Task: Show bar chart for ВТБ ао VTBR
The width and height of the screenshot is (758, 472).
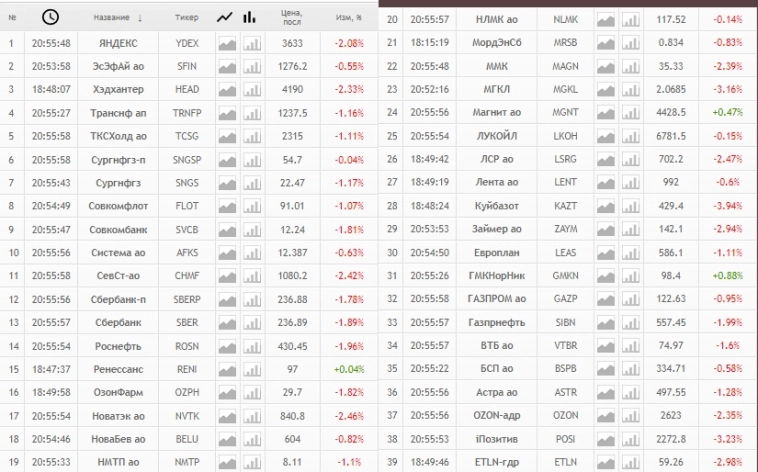Action: click(x=630, y=346)
